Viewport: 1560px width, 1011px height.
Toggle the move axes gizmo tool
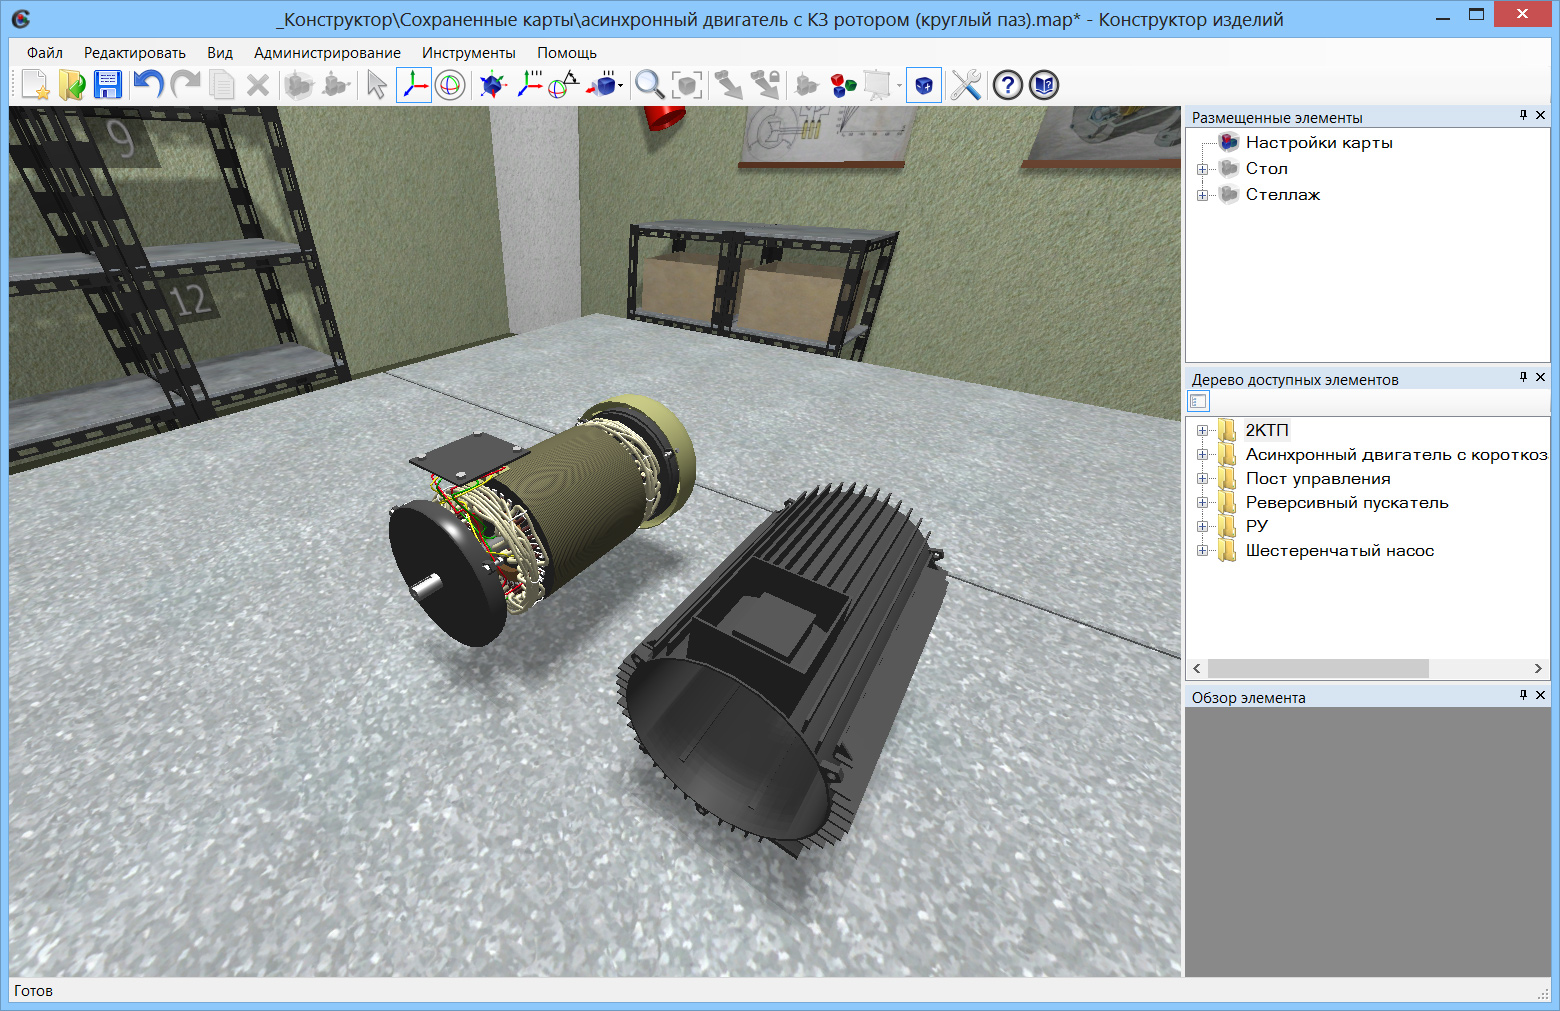(x=413, y=85)
